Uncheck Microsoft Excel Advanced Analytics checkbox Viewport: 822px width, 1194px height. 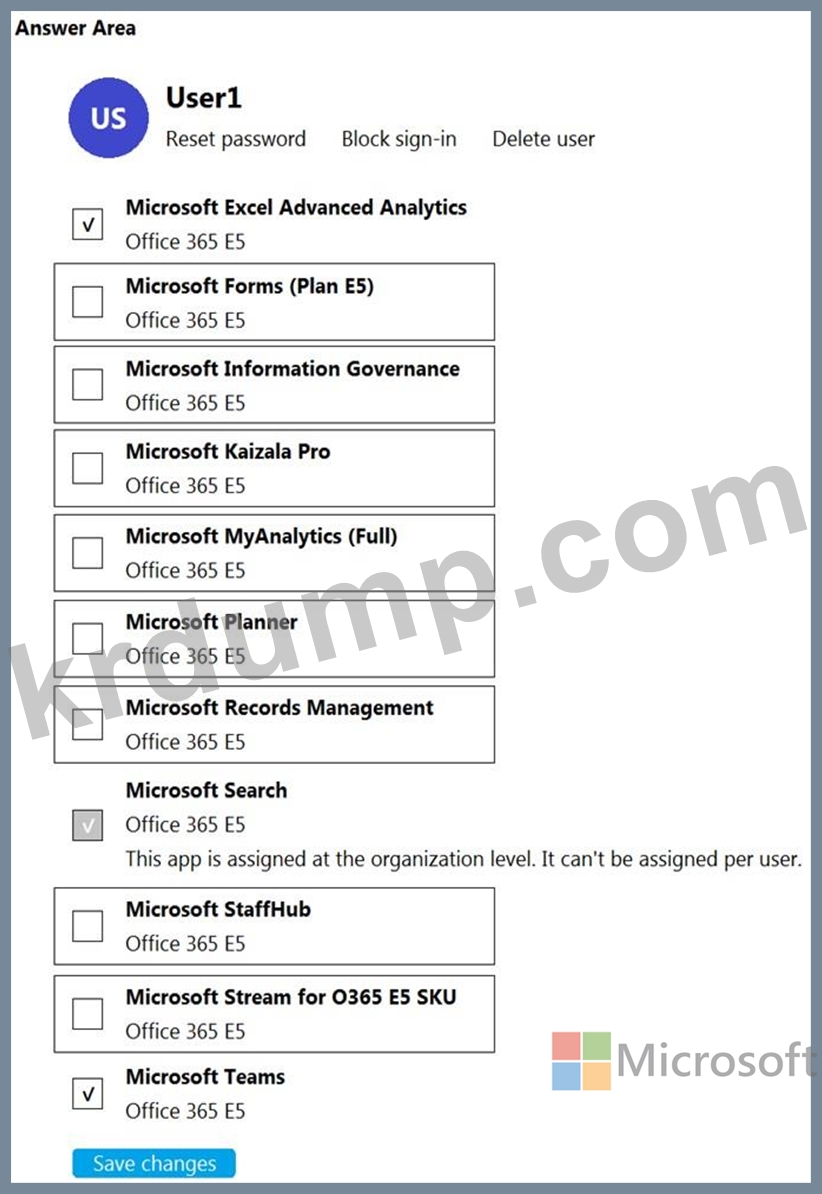click(x=88, y=224)
